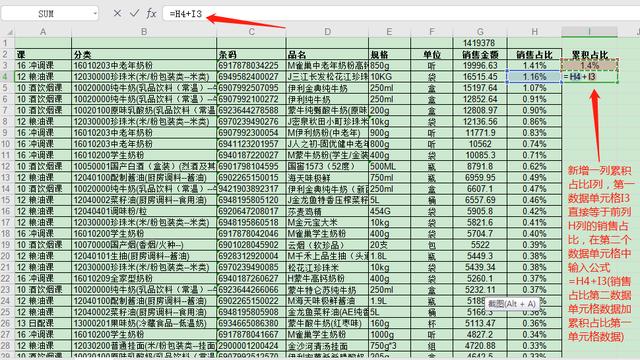This screenshot has width=640, height=360.
Task: Select column C header
Action: (251, 31)
